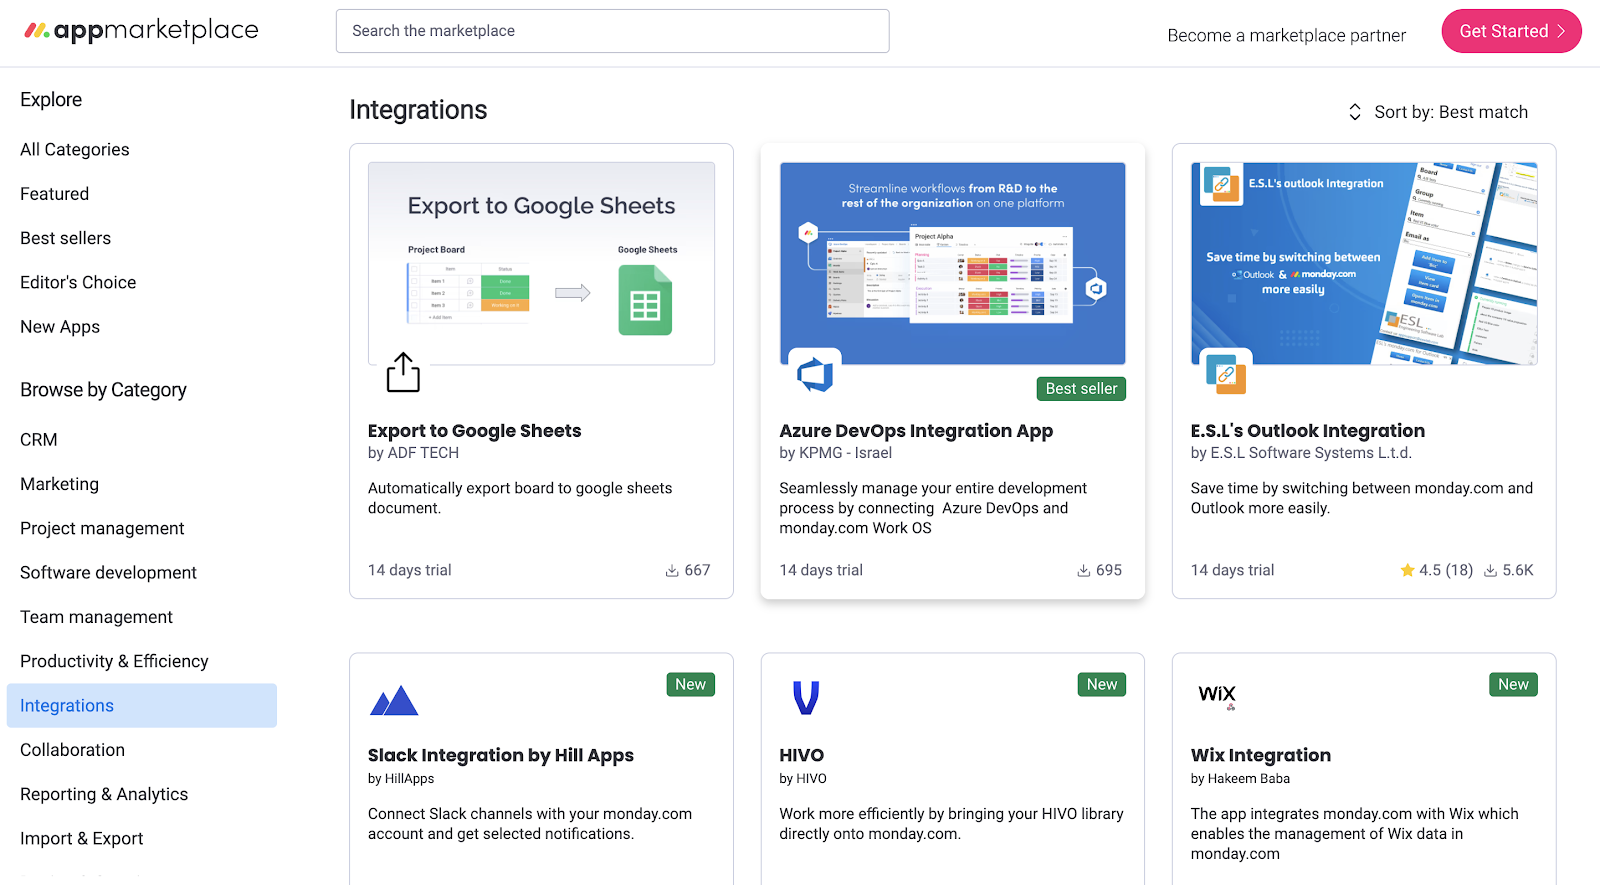
Task: Click the Slack Integration by Hill Apps logo
Action: [x=394, y=700]
